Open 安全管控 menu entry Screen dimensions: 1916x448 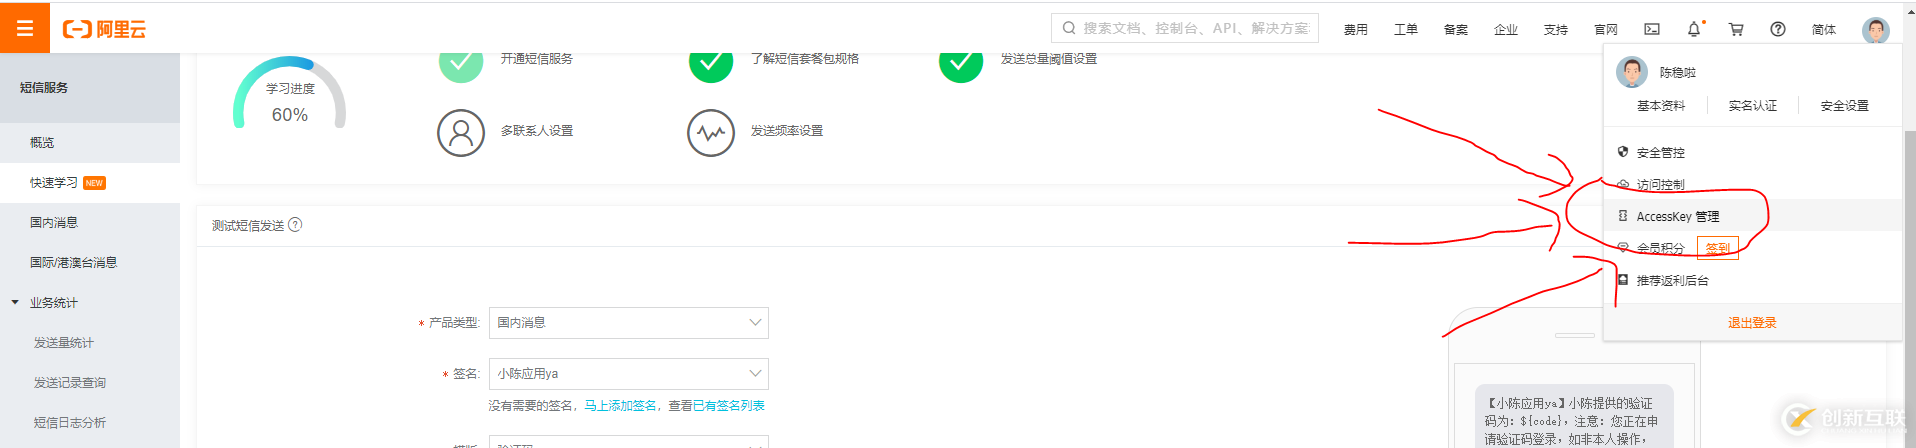(1753, 152)
